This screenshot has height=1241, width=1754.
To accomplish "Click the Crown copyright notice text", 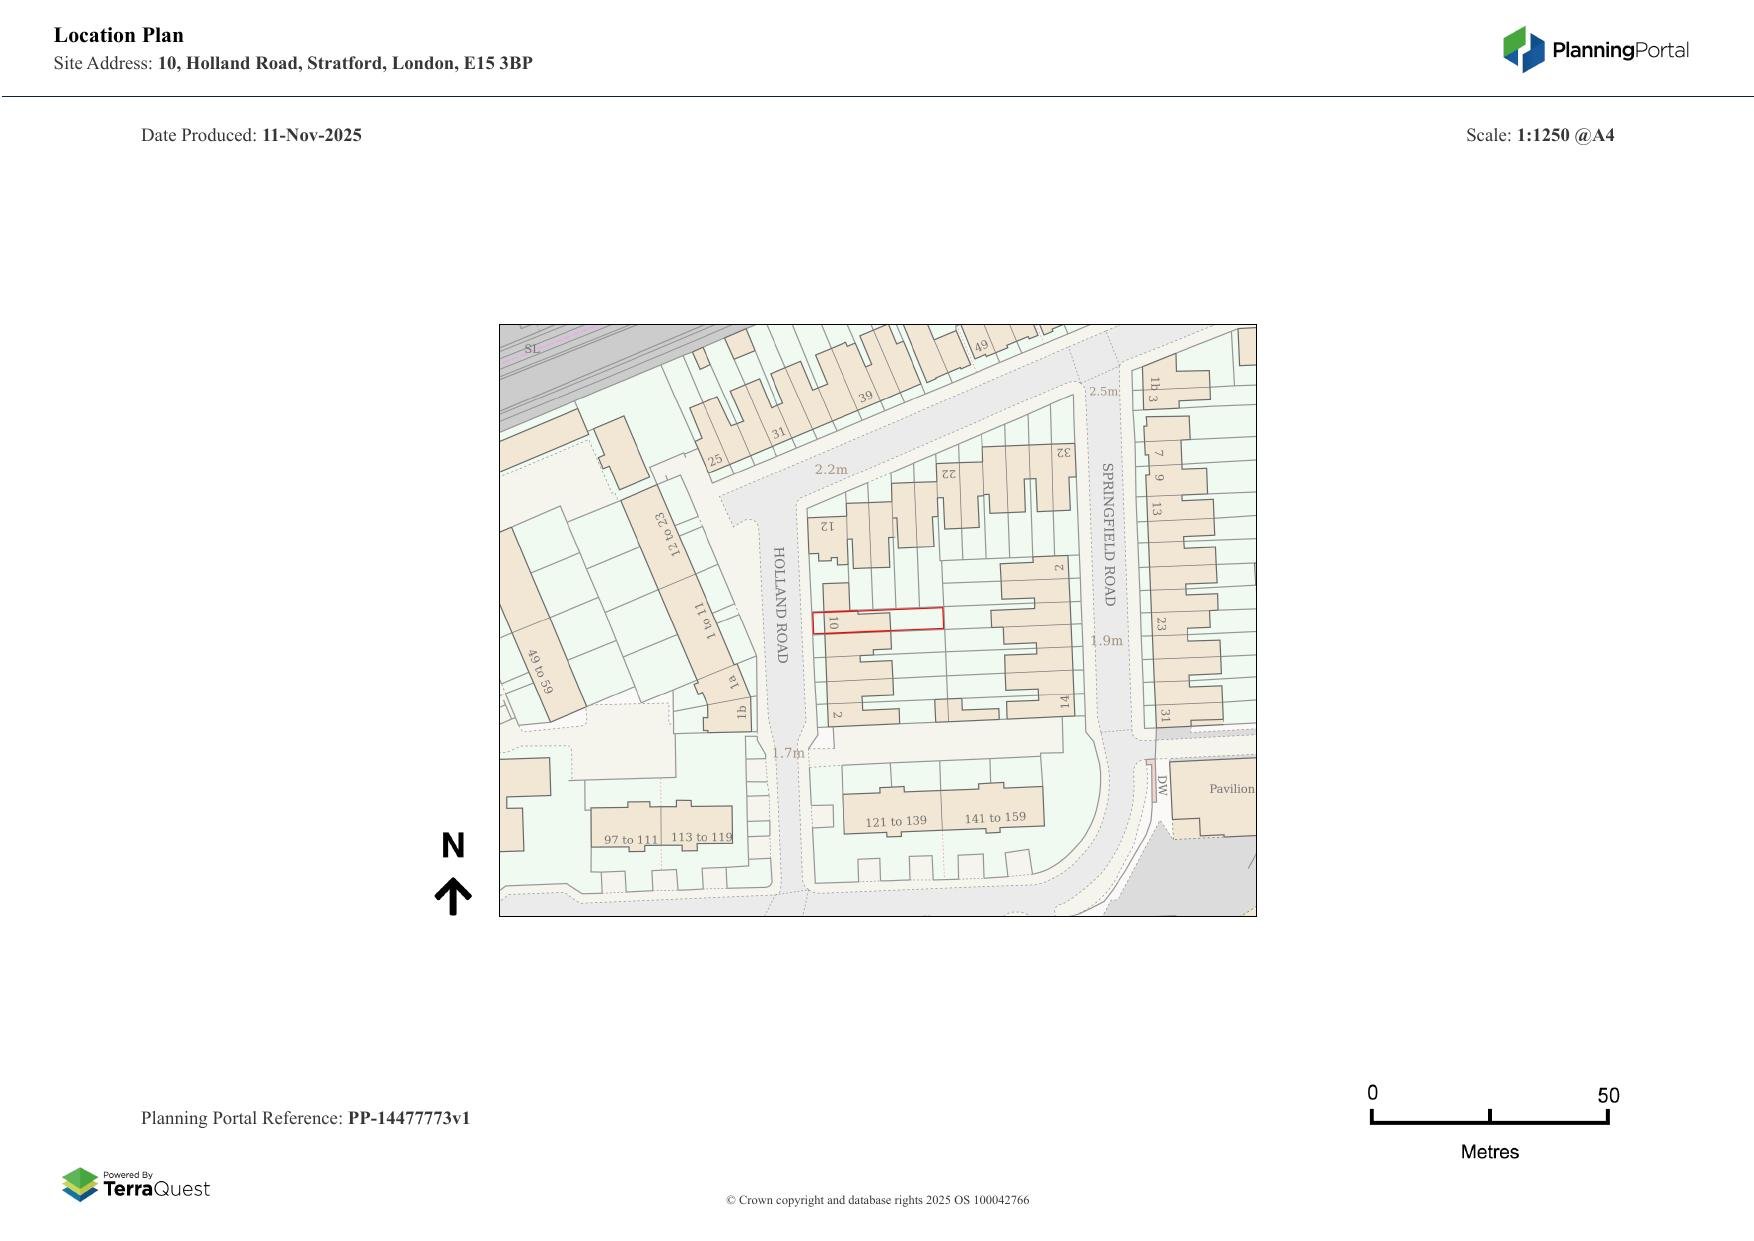I will [877, 1200].
